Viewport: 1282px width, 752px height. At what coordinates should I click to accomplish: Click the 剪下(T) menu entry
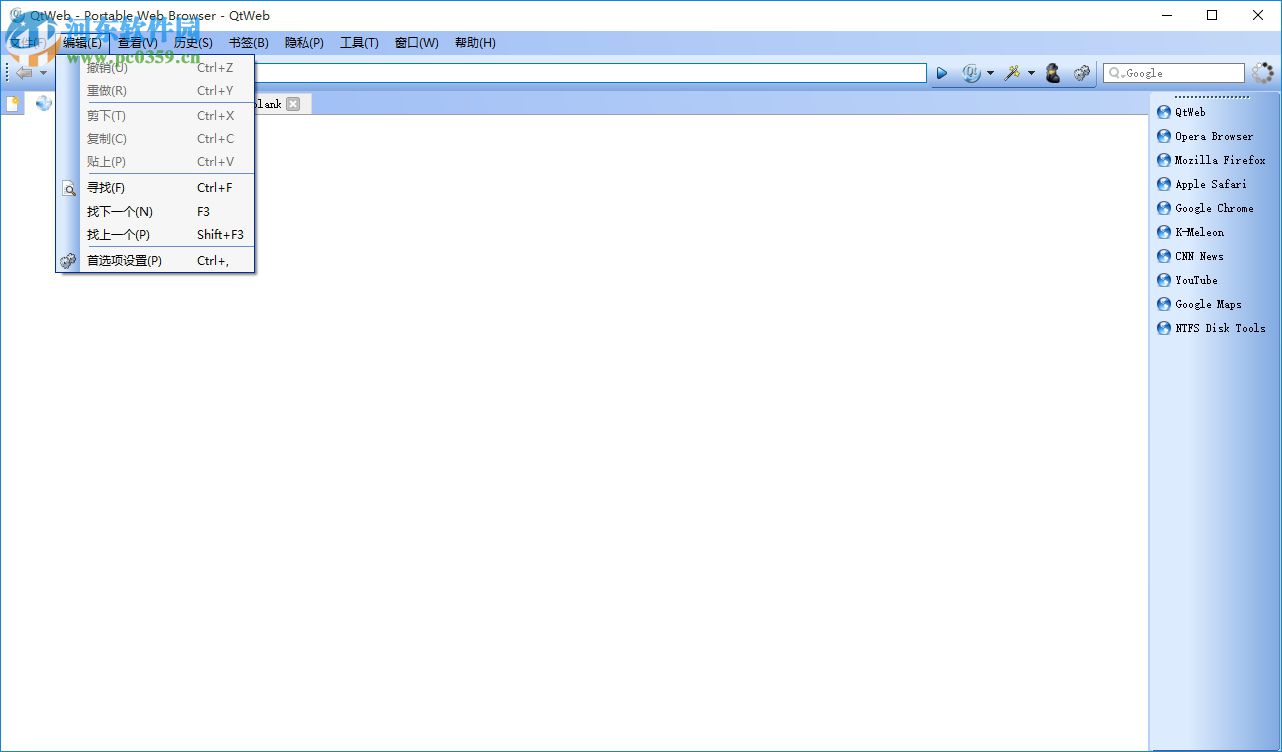point(155,116)
